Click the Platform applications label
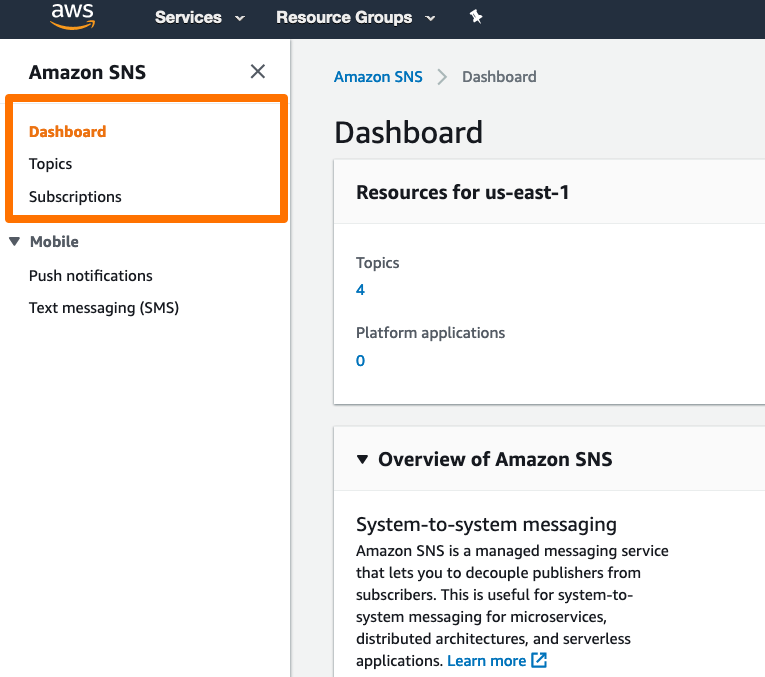 tap(430, 333)
